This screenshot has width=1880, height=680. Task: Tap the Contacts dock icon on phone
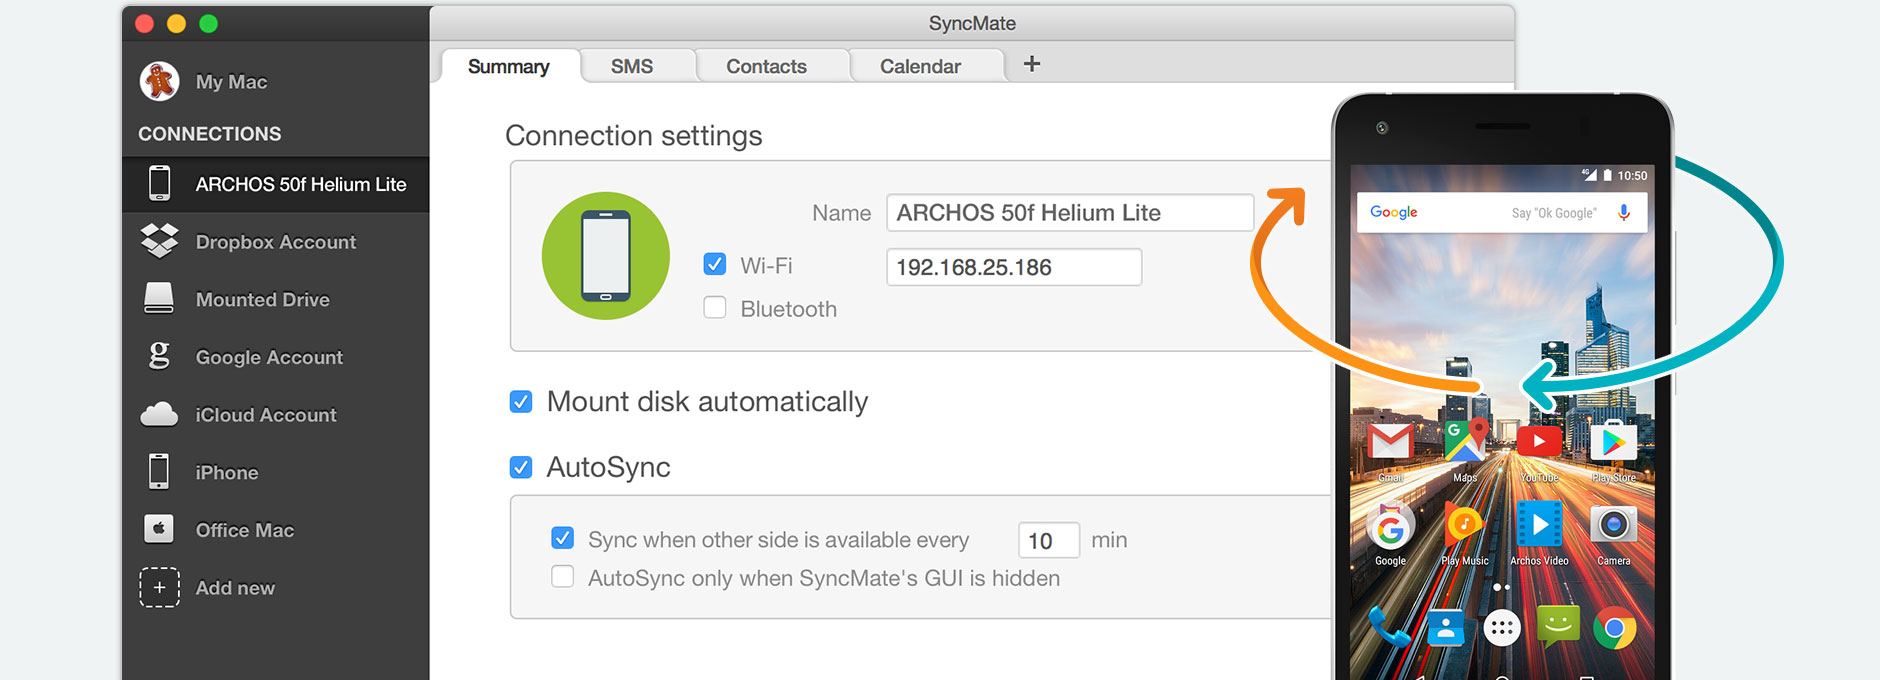click(x=1446, y=628)
